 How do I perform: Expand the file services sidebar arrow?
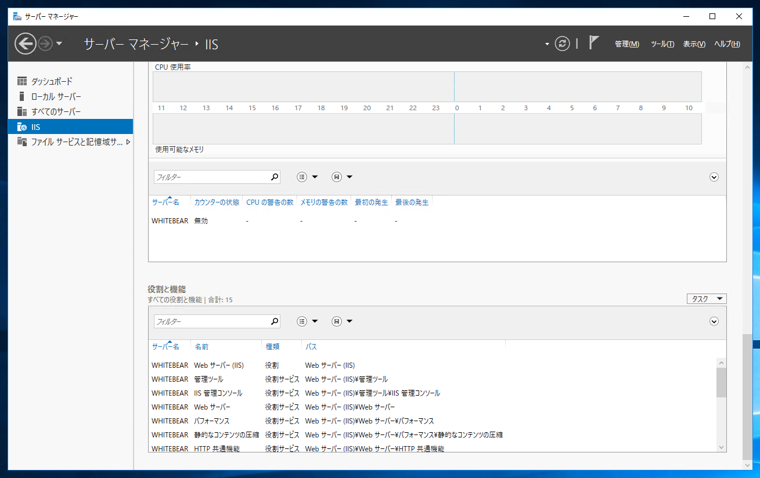click(x=128, y=142)
